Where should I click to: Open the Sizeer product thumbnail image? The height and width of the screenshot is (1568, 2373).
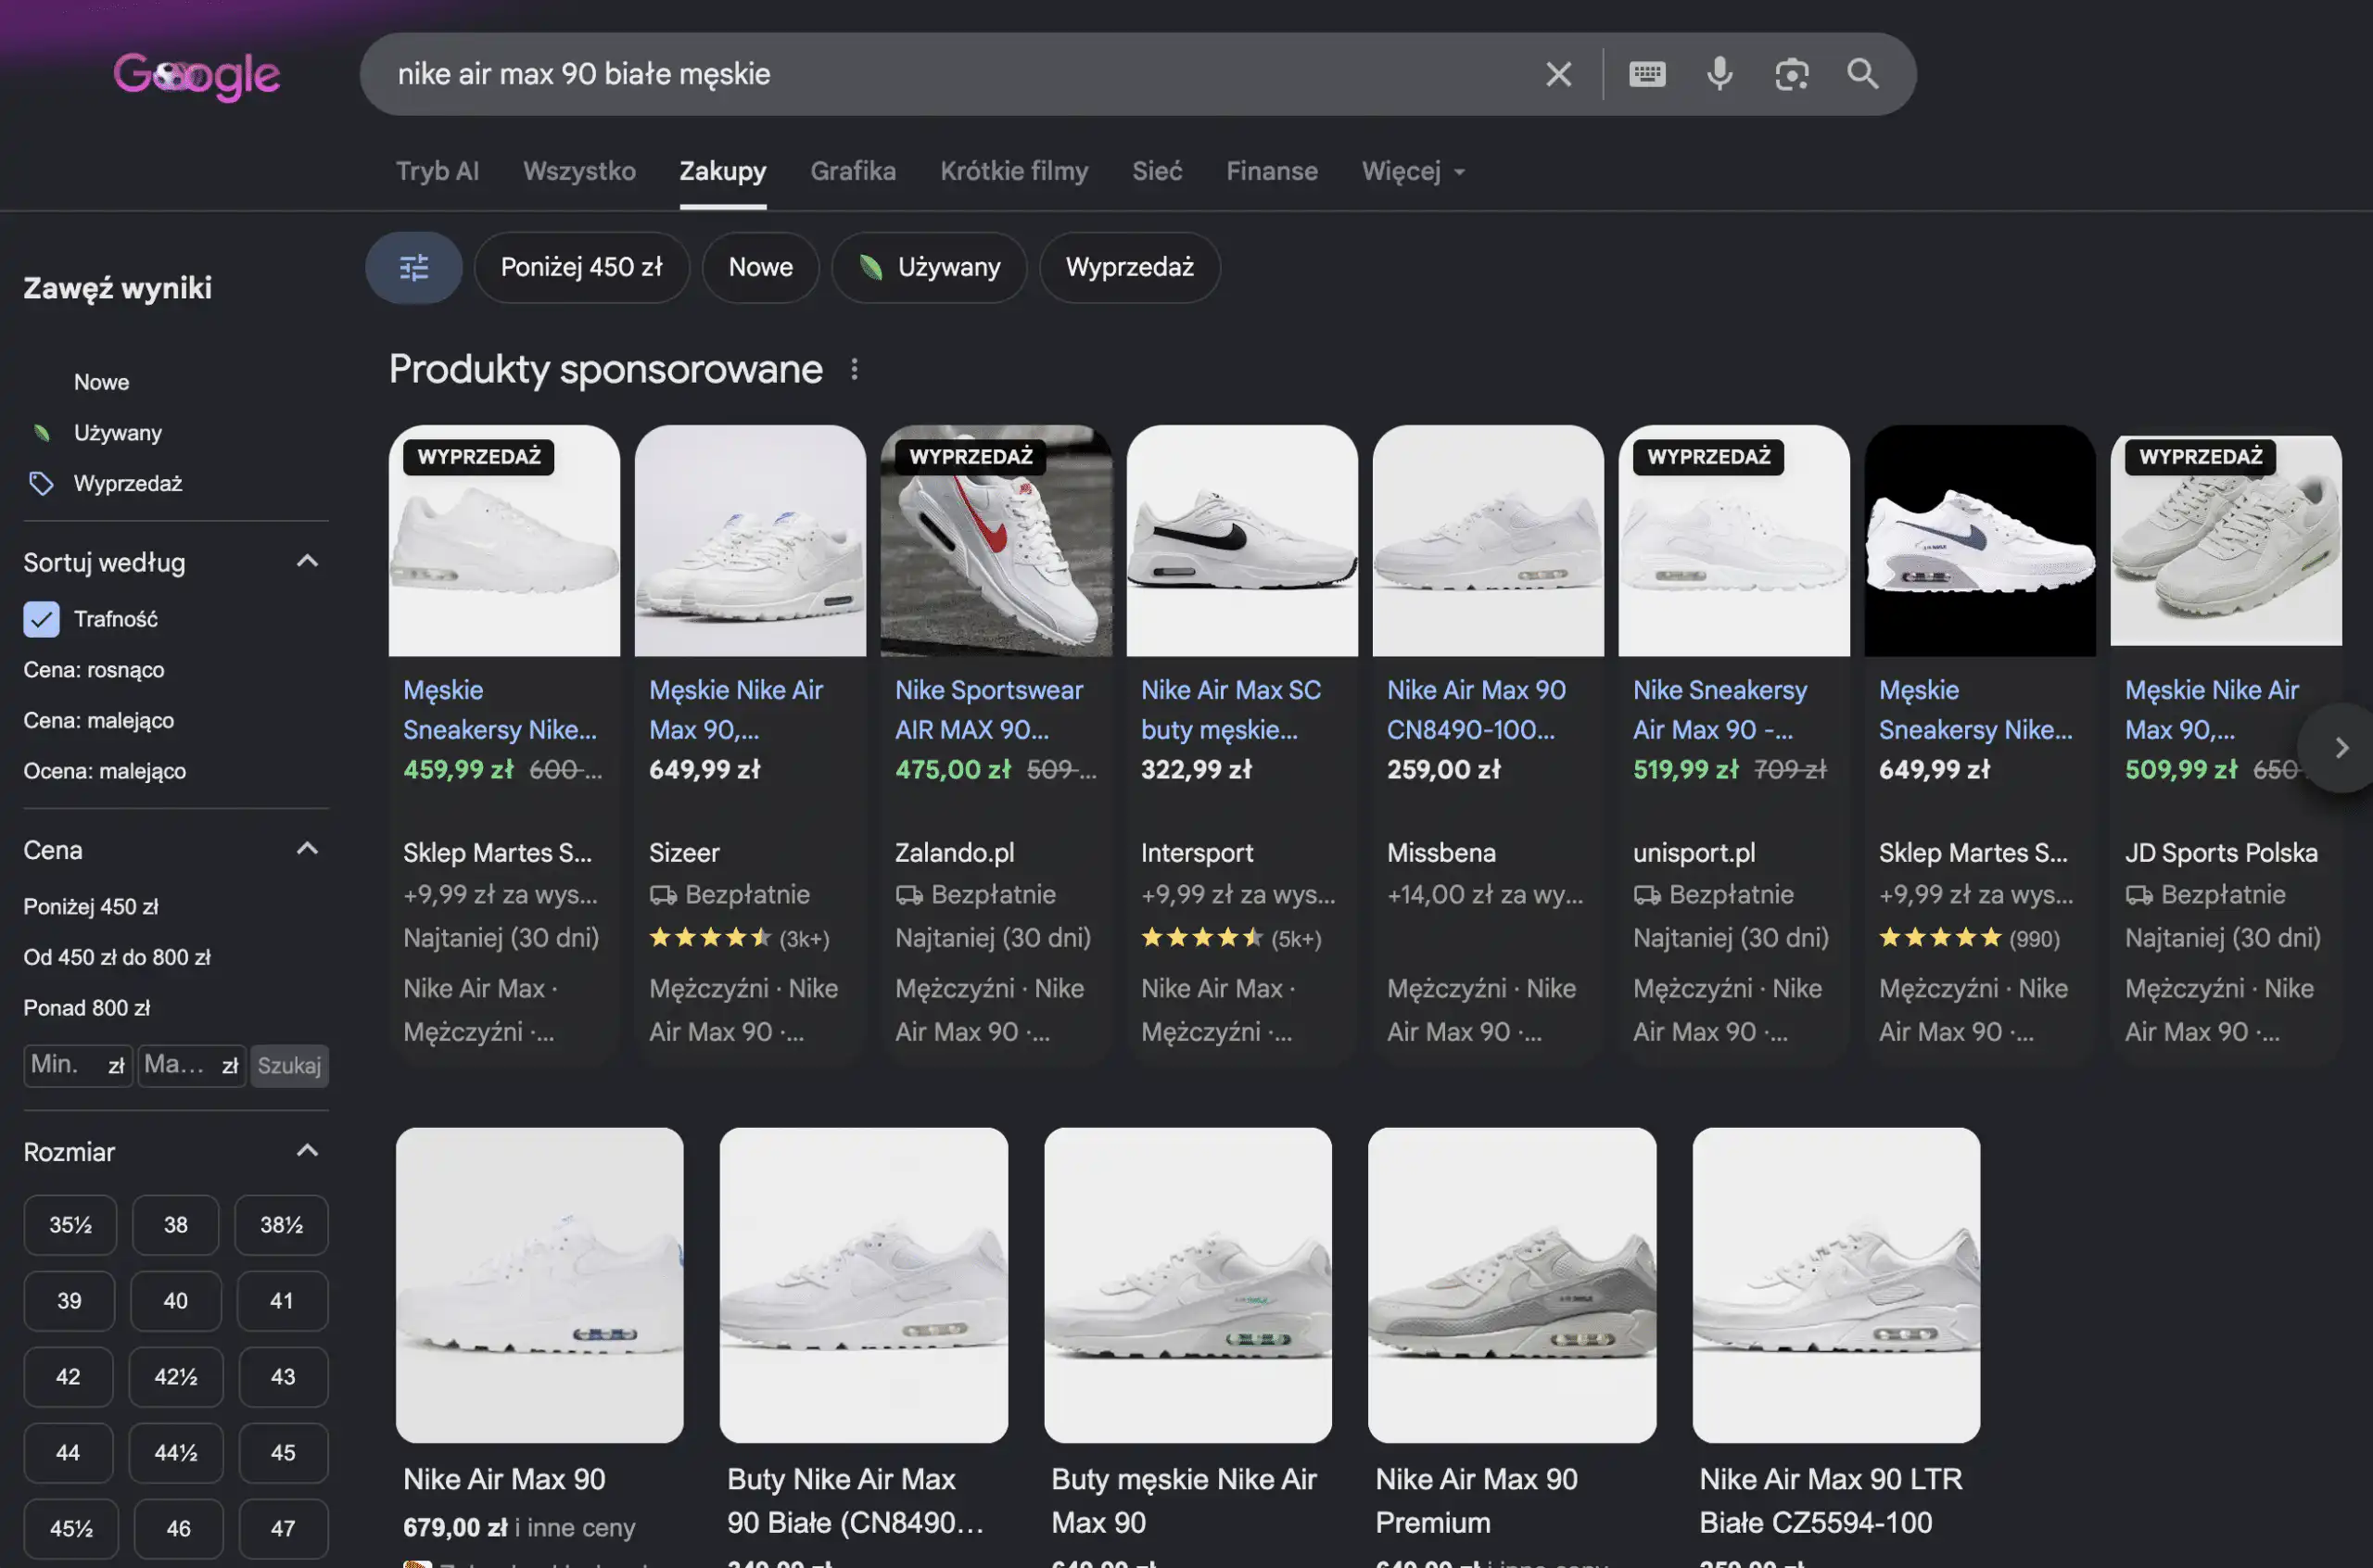tap(750, 541)
